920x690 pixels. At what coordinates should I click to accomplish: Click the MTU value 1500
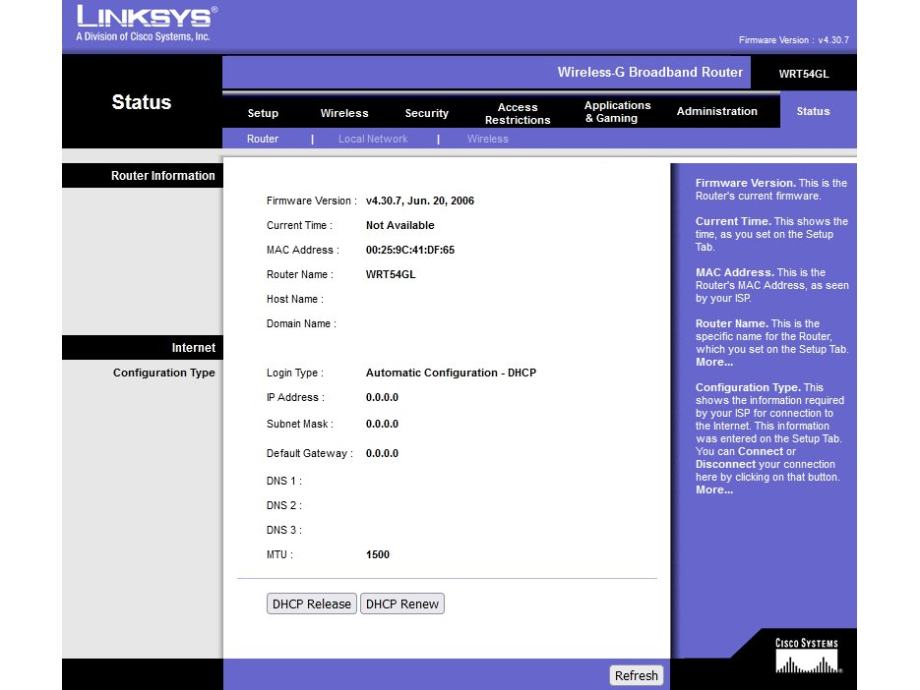pos(377,554)
